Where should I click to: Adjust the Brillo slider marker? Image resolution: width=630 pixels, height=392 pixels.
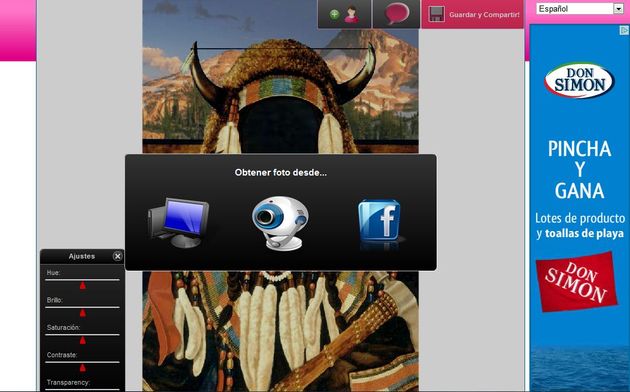pos(82,313)
